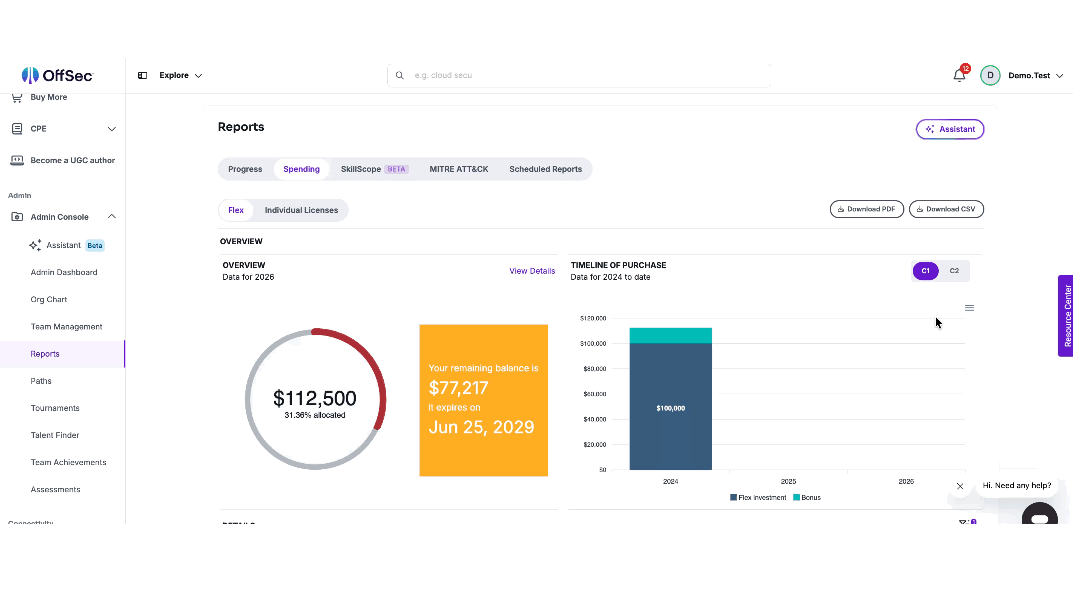The image size is (1080, 608).
Task: Open the chat widget bubble
Action: [x=1039, y=514]
